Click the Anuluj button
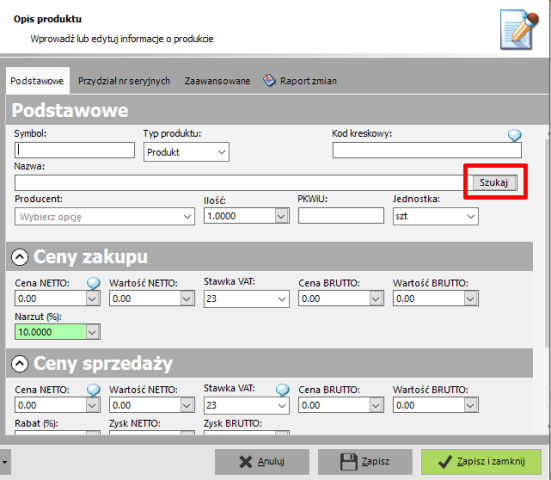The width and height of the screenshot is (551, 480). 262,461
